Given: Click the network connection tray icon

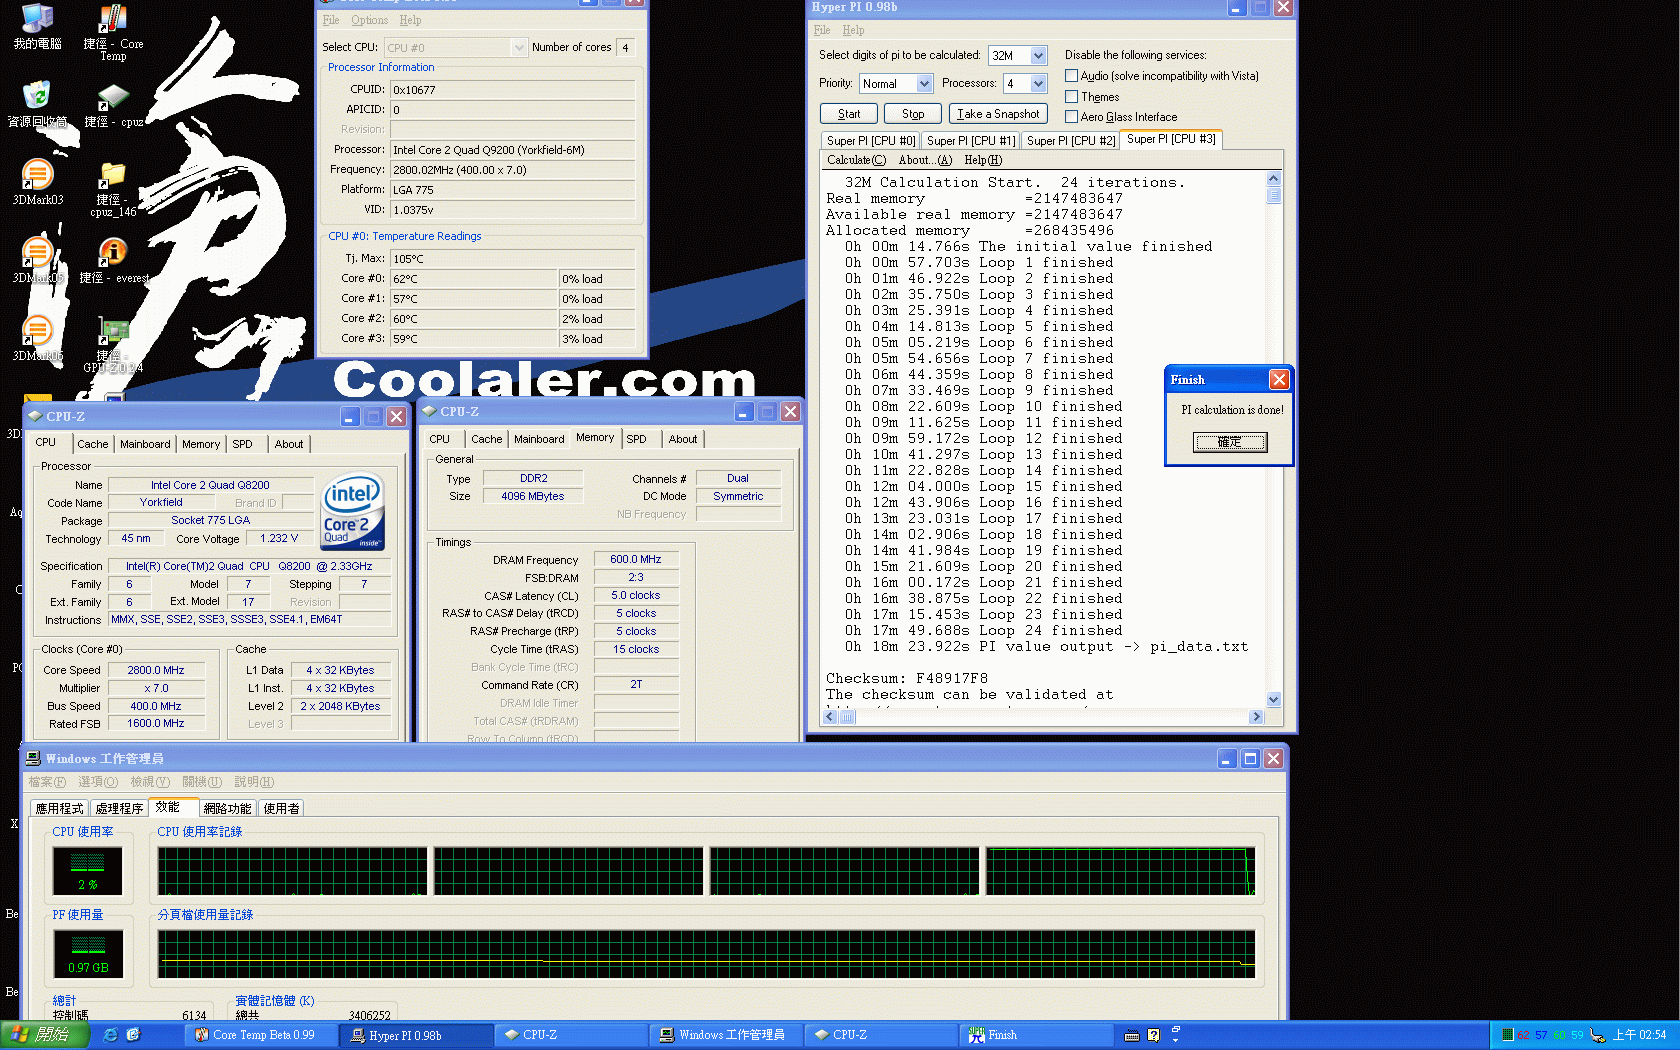Looking at the screenshot, I should pos(1597,1035).
